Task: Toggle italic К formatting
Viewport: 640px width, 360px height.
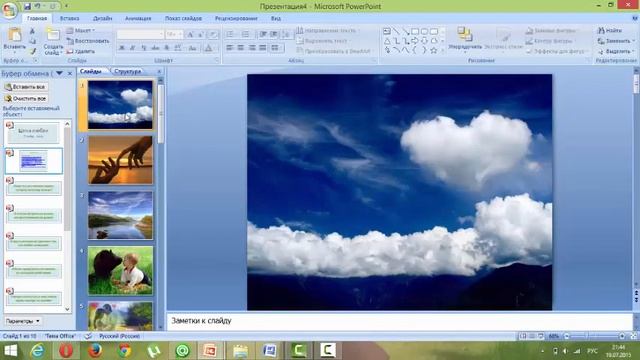Action: coord(133,48)
